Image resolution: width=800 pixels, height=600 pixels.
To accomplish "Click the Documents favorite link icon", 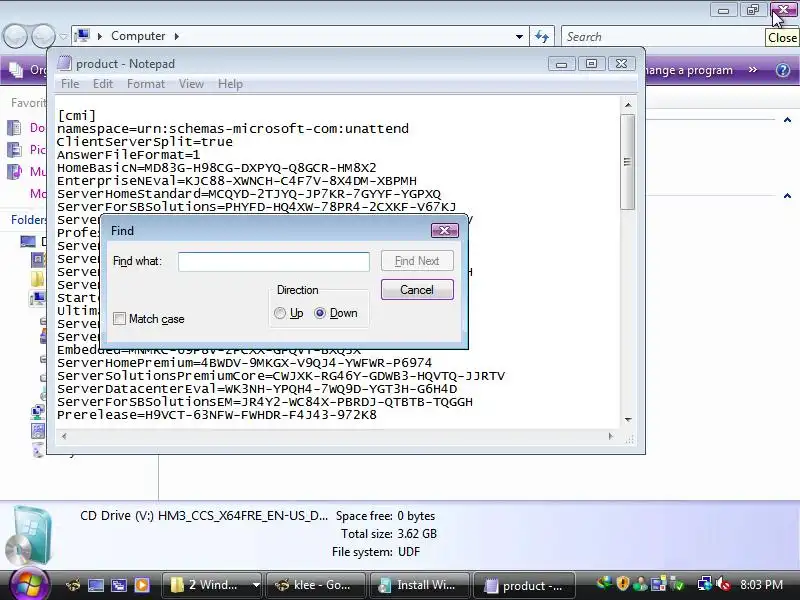I will pyautogui.click(x=14, y=128).
